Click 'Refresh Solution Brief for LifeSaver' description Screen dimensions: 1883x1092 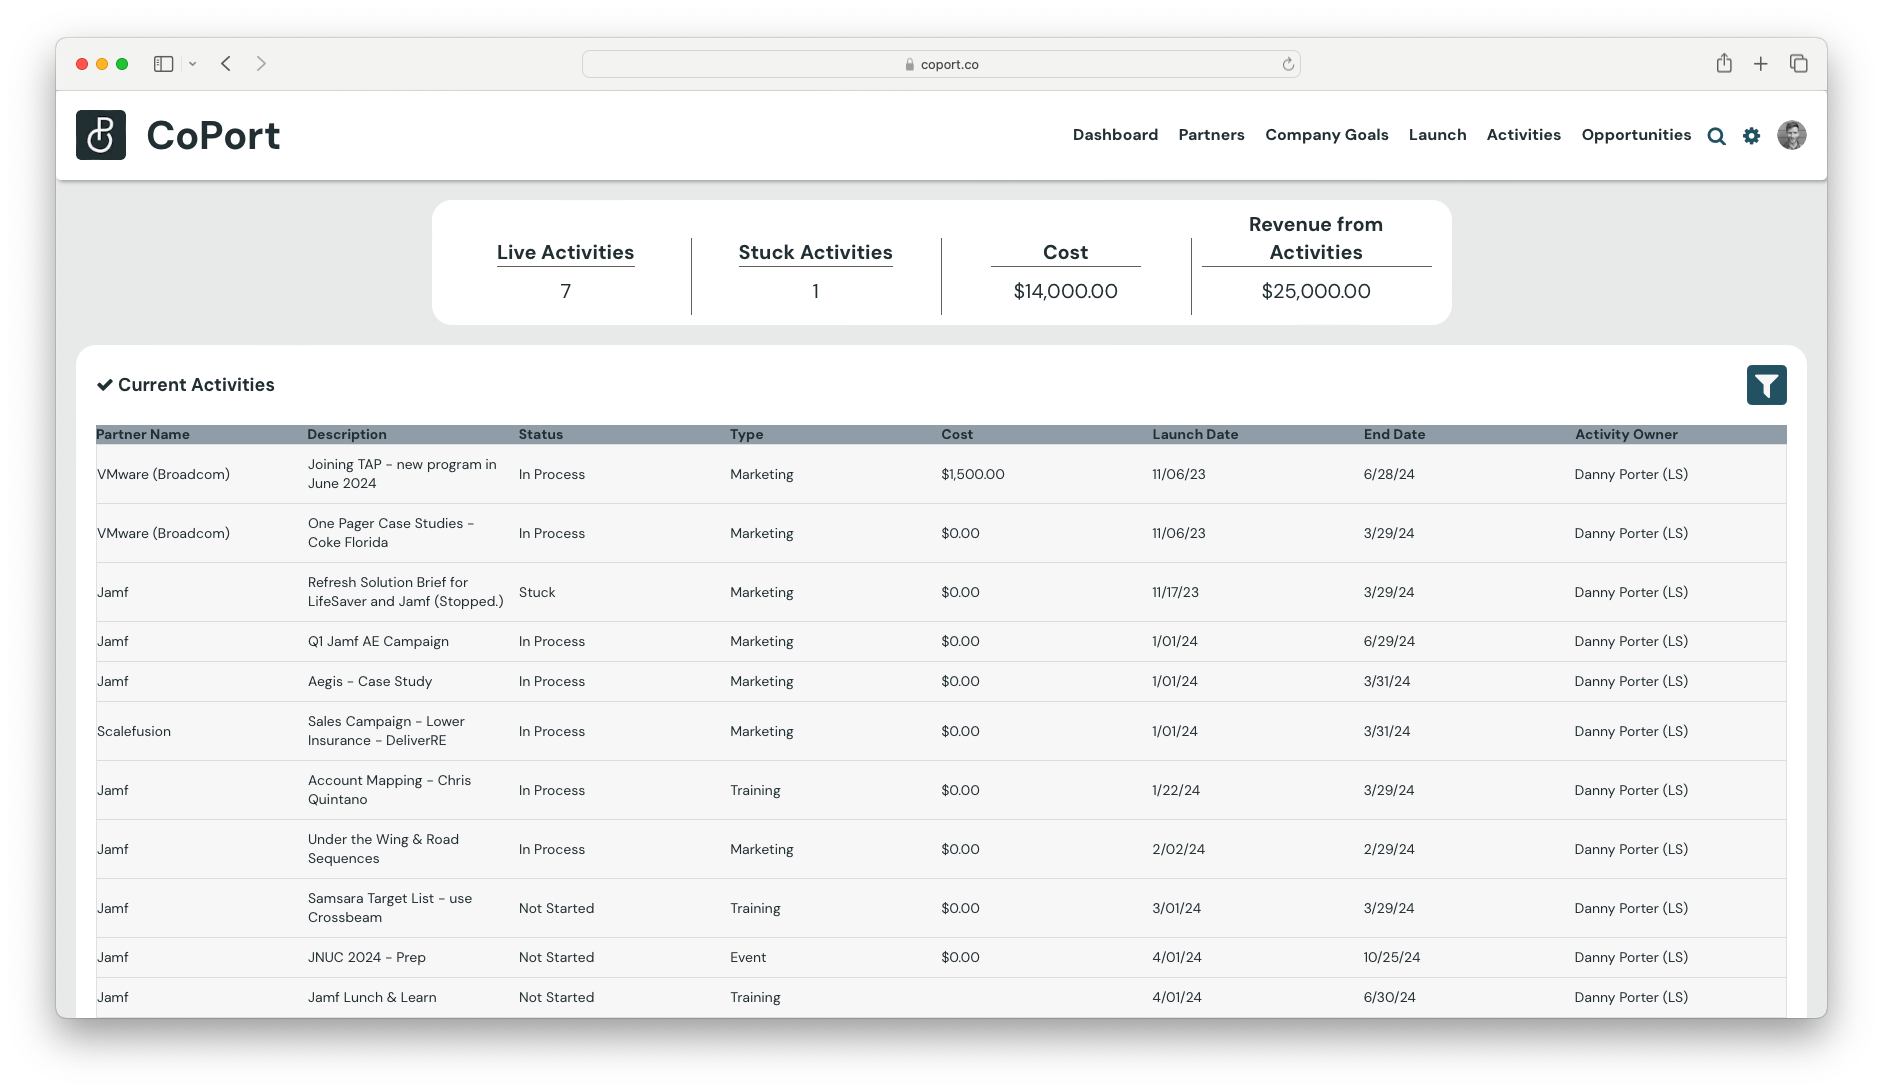click(405, 592)
